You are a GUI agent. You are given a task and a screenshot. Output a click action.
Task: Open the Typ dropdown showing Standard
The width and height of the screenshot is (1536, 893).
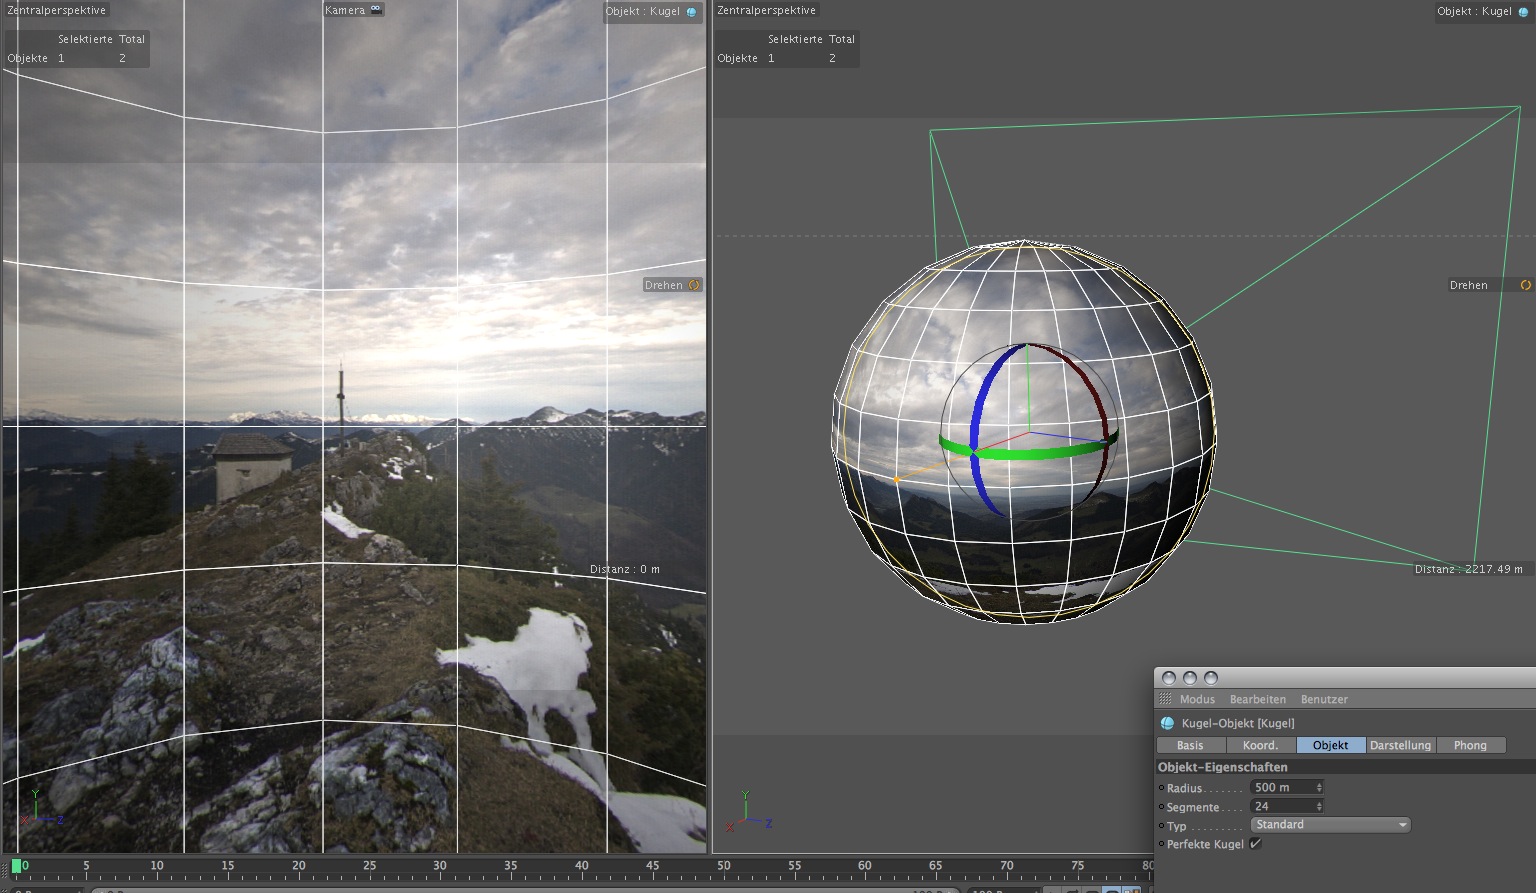coord(1330,825)
